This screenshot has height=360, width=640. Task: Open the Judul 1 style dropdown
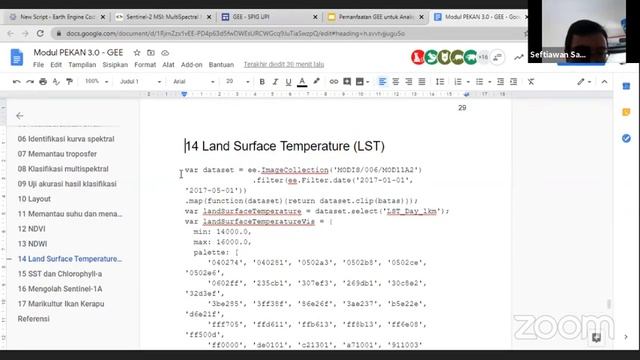[140, 82]
